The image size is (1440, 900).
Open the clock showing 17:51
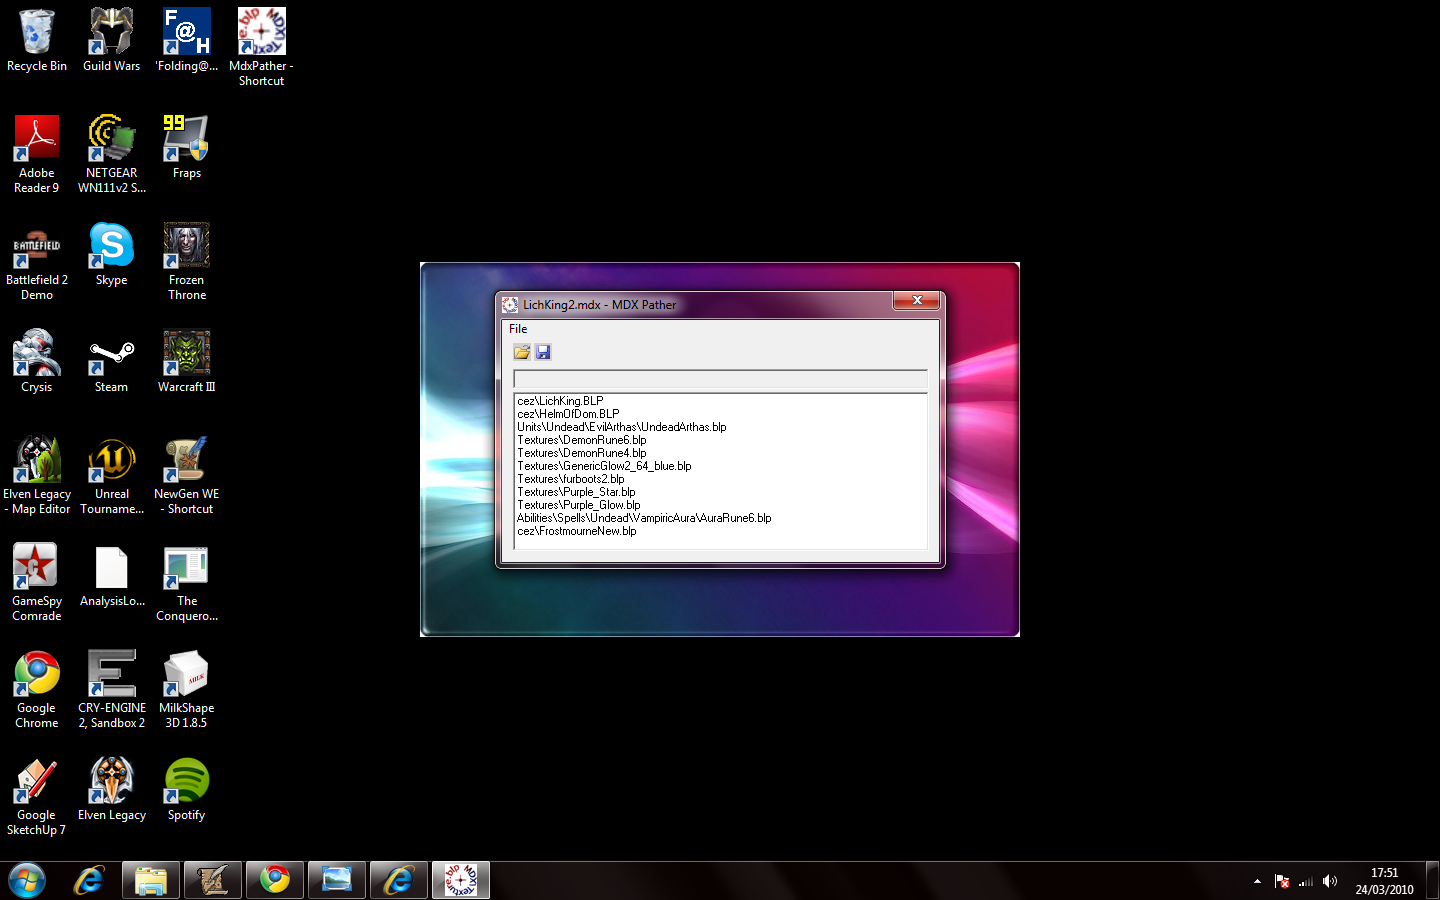click(1385, 881)
